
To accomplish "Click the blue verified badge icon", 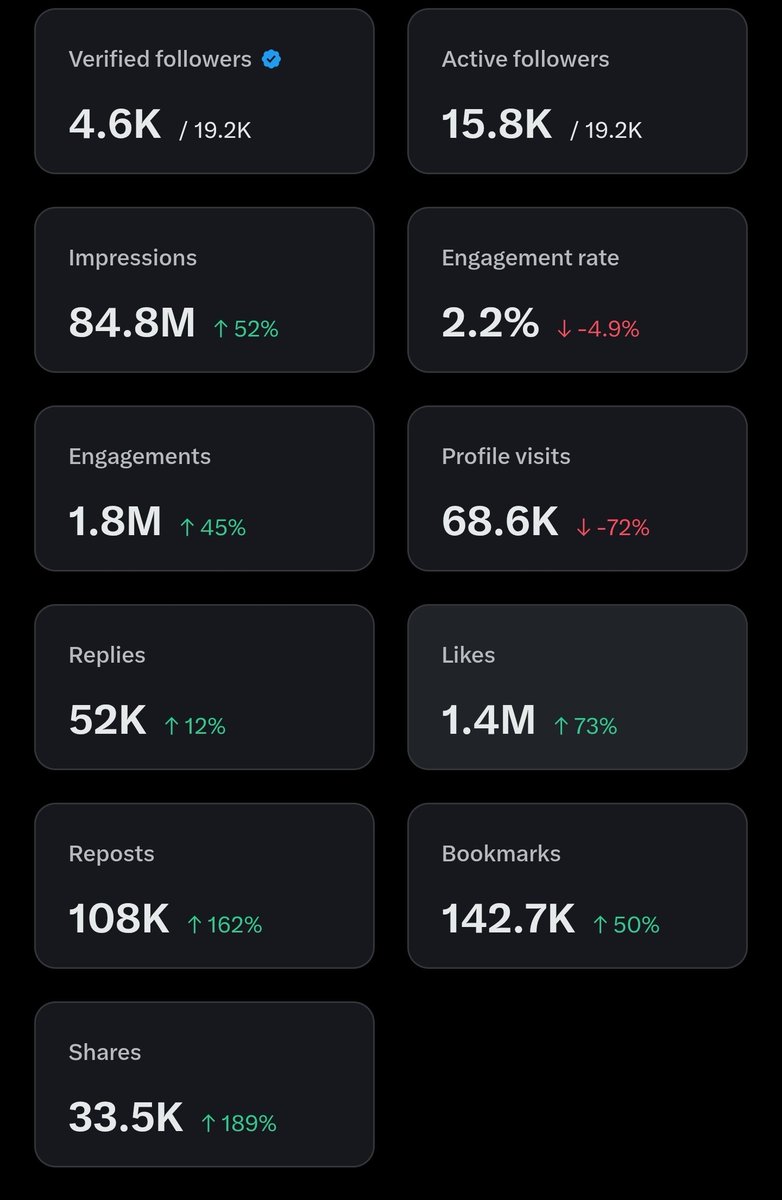I will (271, 59).
